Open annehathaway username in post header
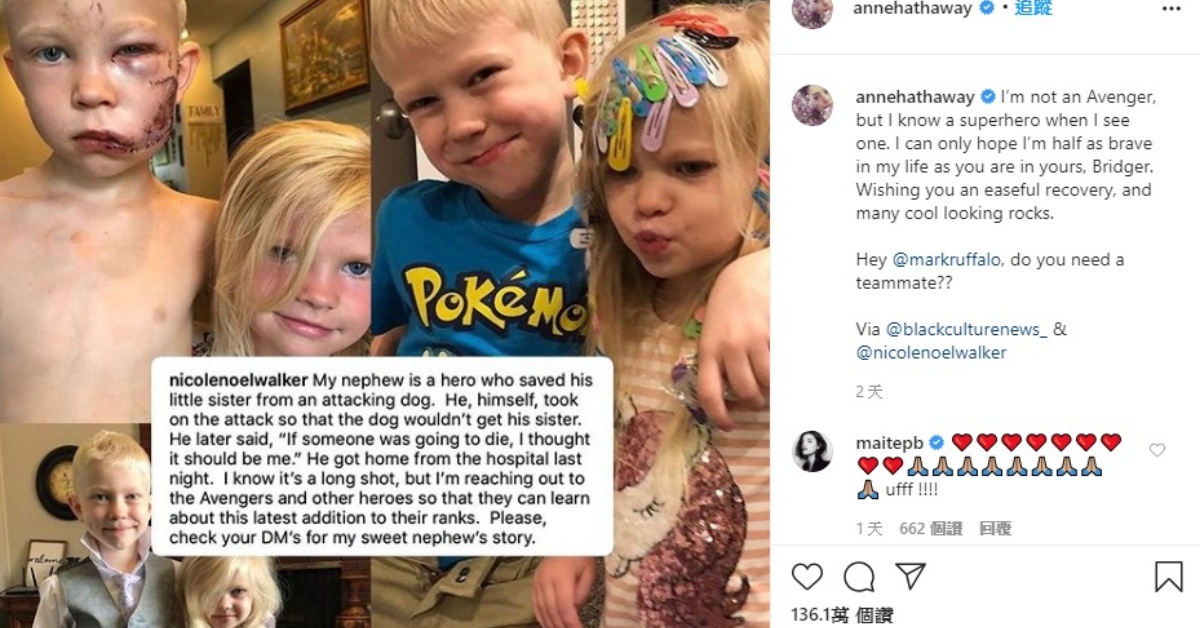The height and width of the screenshot is (628, 1200). pos(914,8)
